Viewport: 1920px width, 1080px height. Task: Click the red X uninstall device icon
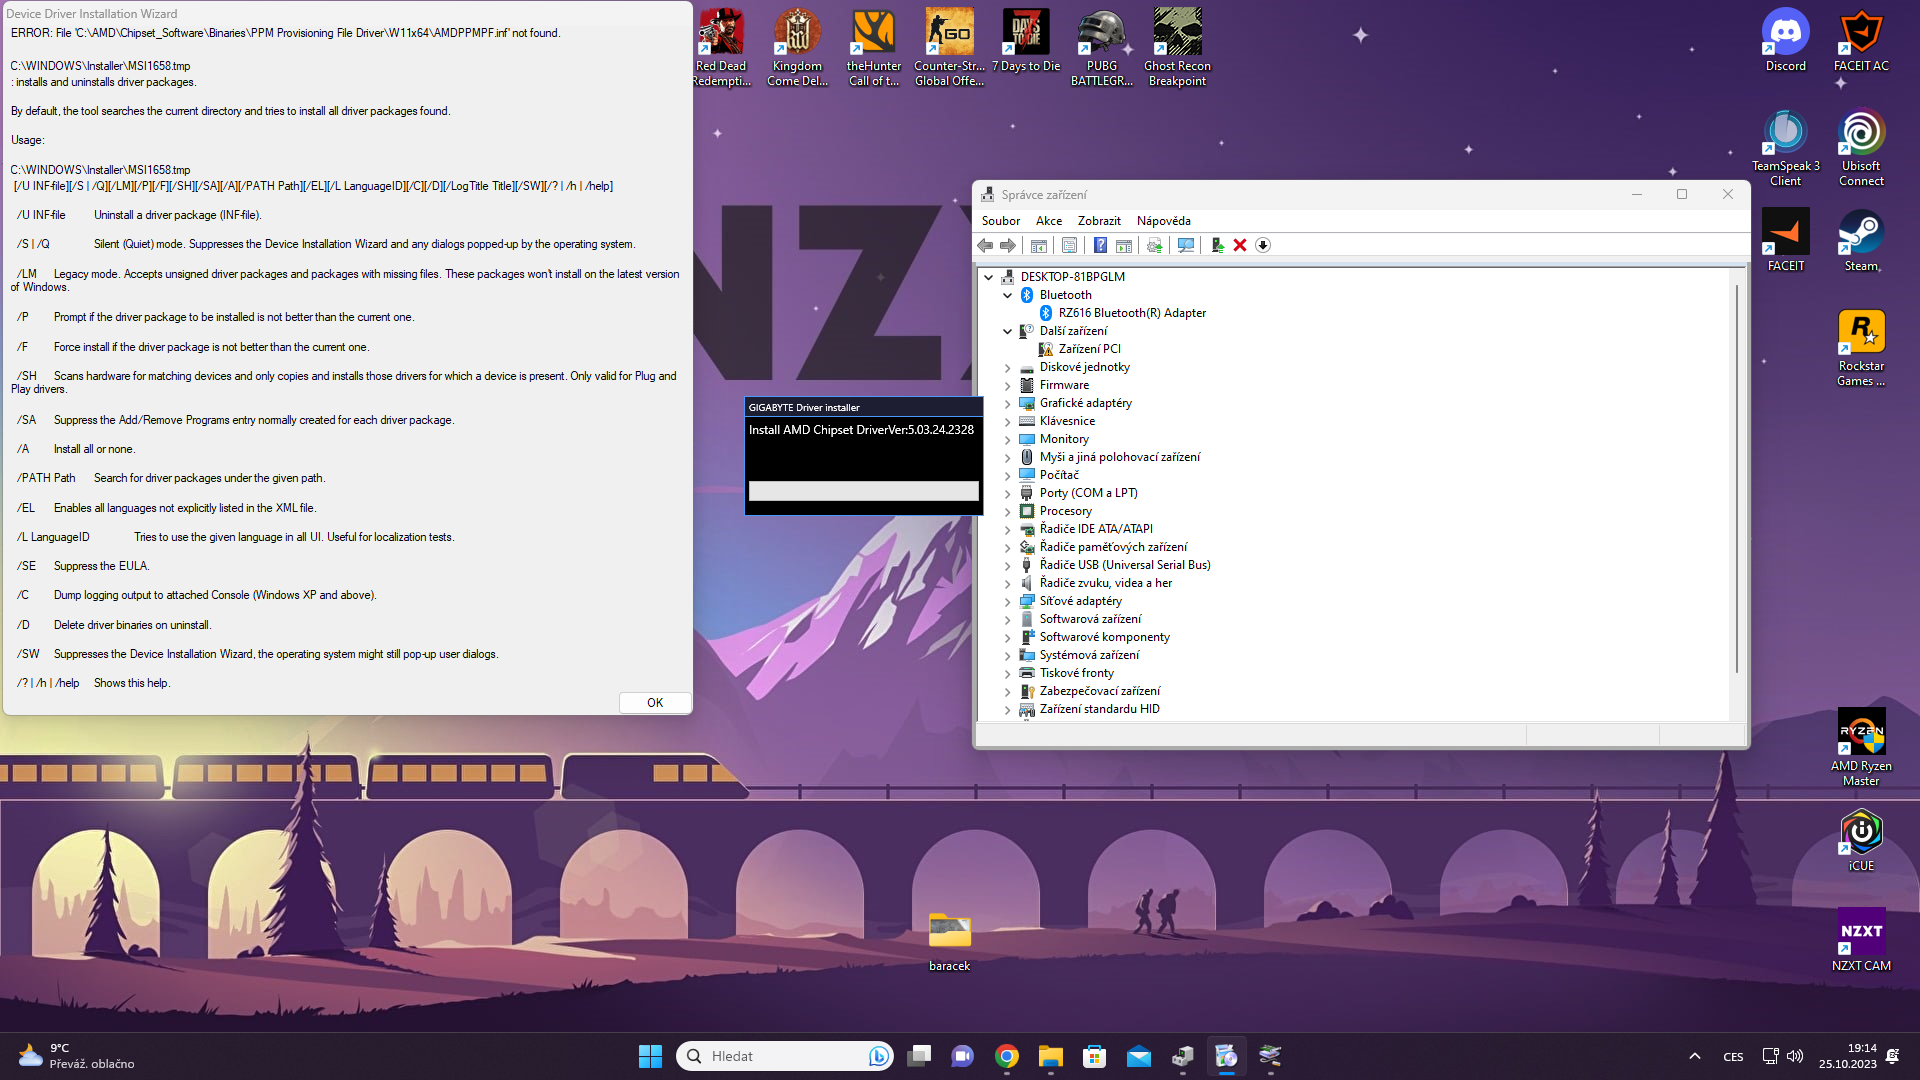(x=1240, y=246)
